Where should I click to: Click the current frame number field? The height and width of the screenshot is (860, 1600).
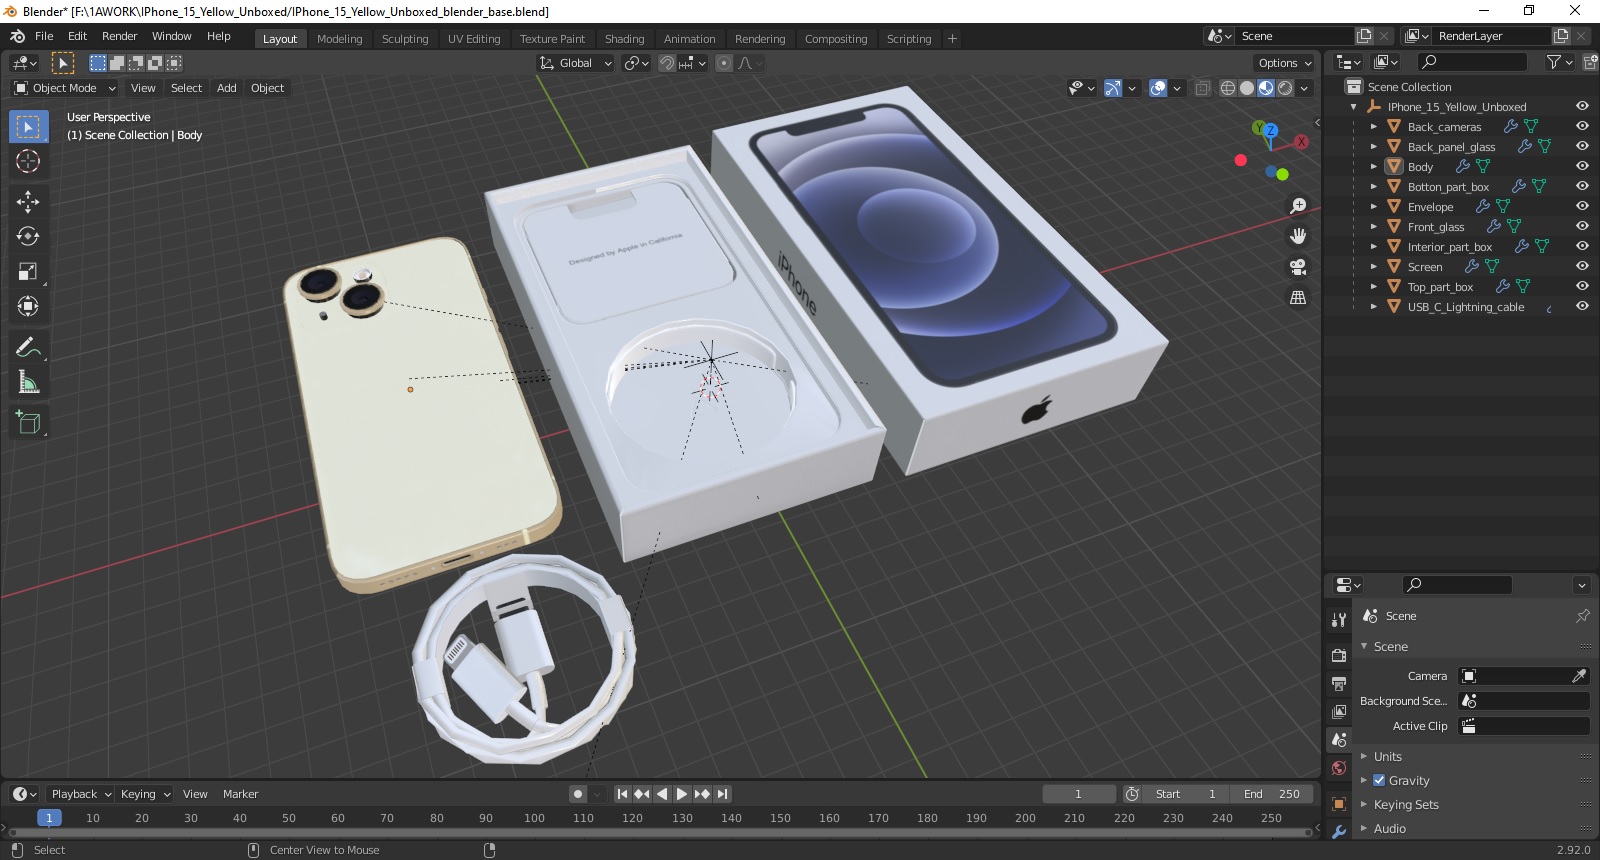click(1079, 794)
